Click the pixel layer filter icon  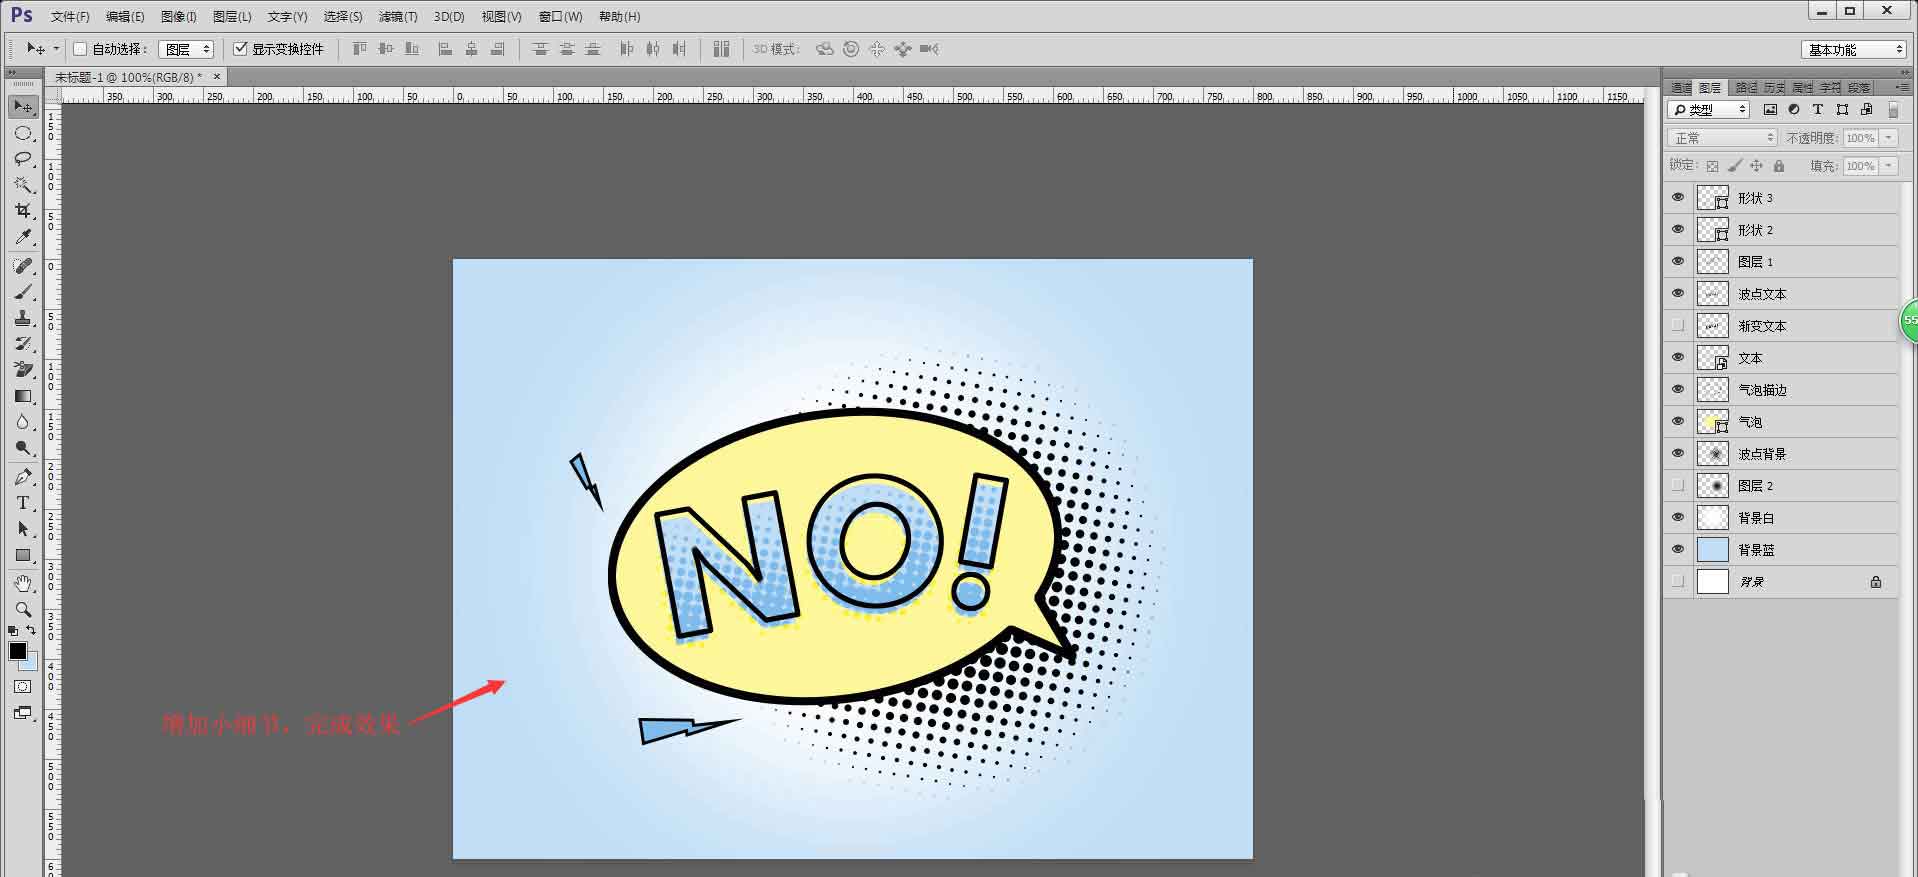(x=1770, y=110)
